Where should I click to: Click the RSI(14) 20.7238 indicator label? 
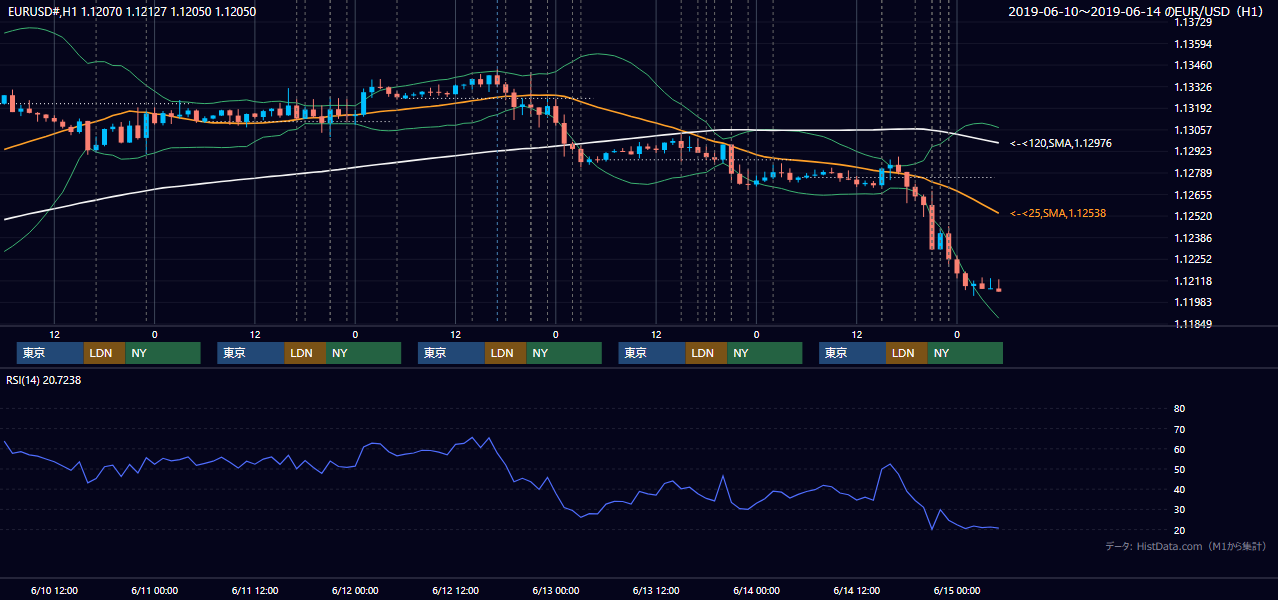click(x=44, y=380)
